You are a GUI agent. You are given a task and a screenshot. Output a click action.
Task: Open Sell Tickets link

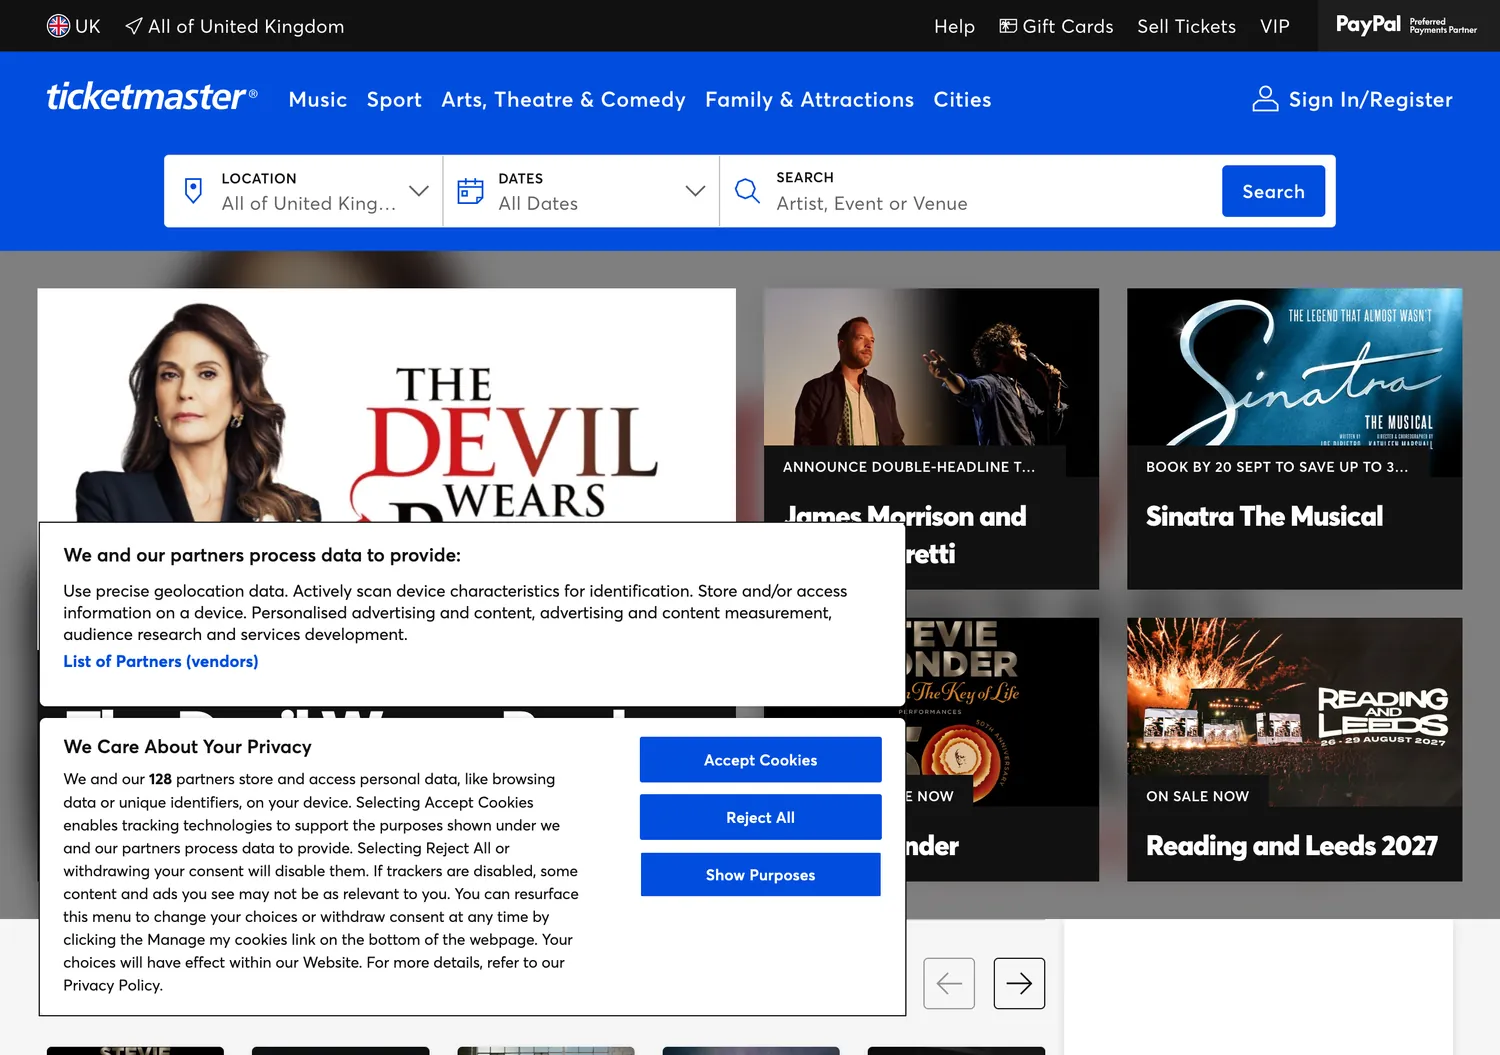(1186, 26)
